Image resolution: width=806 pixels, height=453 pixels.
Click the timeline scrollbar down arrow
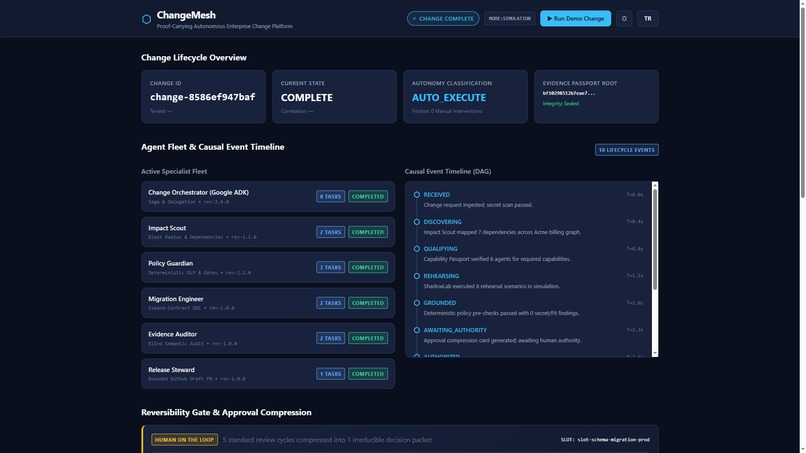(654, 353)
